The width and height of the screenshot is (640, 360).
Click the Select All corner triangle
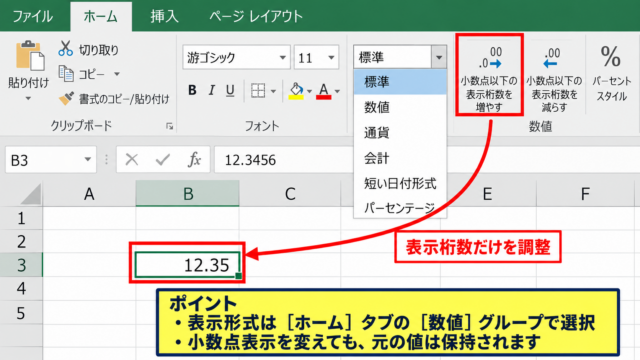tap(31, 194)
